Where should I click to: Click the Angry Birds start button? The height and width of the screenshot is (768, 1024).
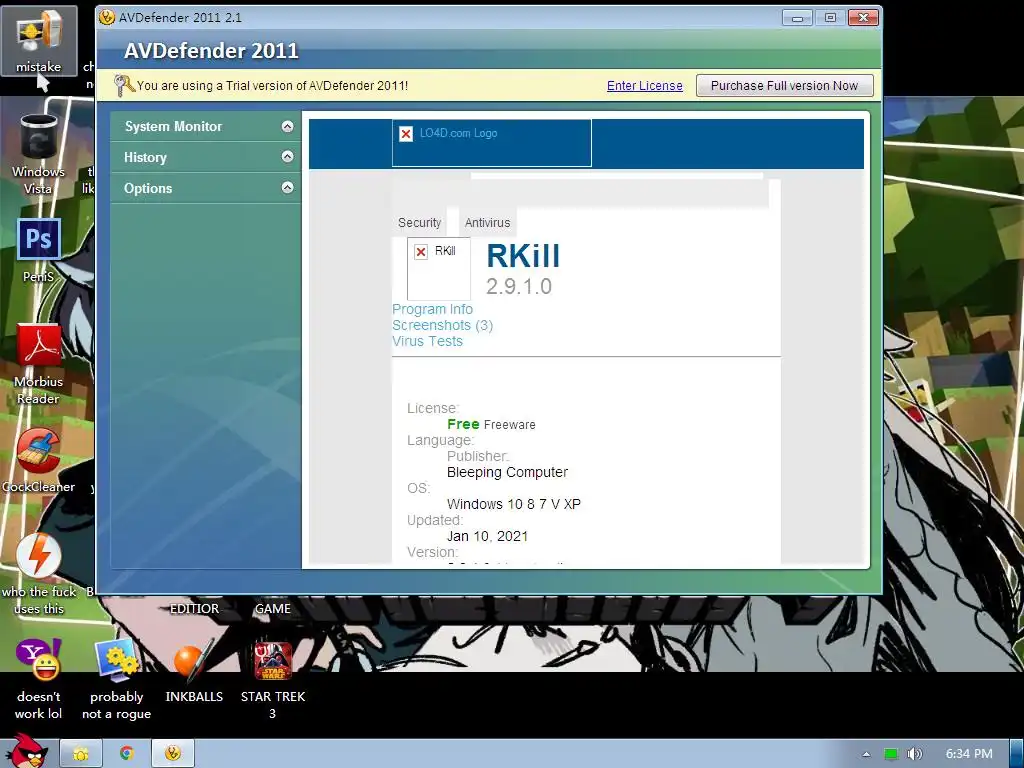(x=26, y=751)
